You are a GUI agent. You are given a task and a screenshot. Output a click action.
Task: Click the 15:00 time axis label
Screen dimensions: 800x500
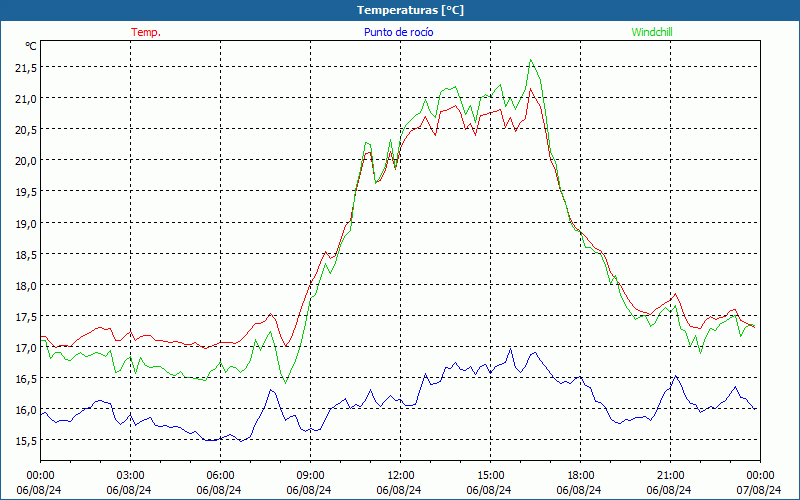490,475
